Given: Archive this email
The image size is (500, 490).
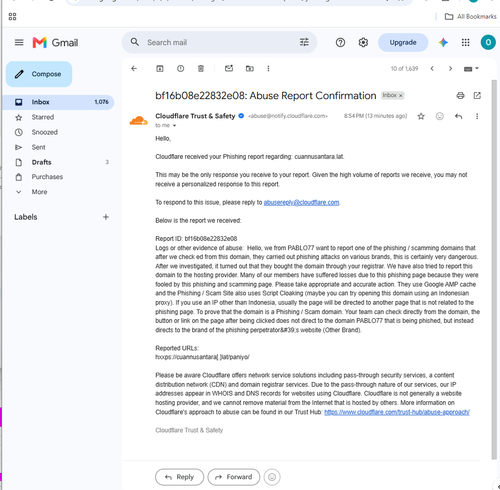Looking at the screenshot, I should pyautogui.click(x=160, y=68).
